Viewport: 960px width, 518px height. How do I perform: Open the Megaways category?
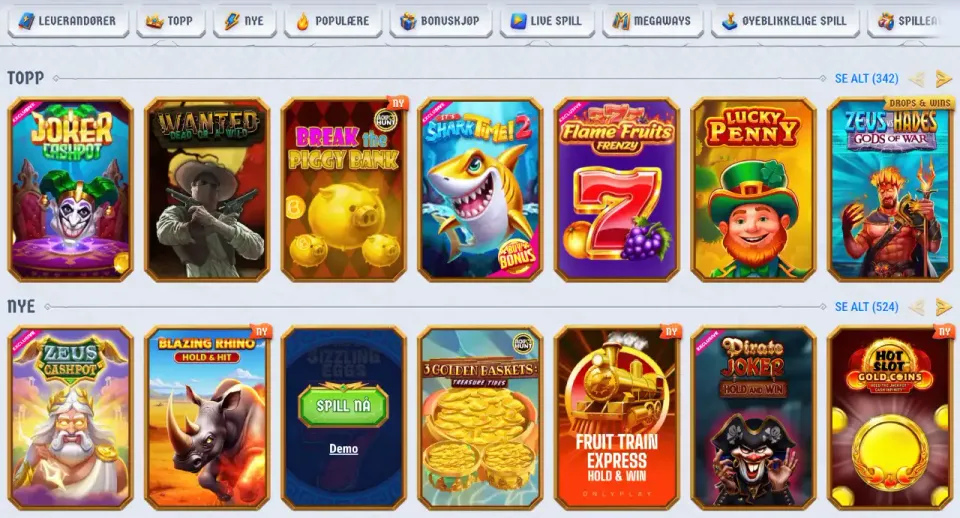pos(653,21)
